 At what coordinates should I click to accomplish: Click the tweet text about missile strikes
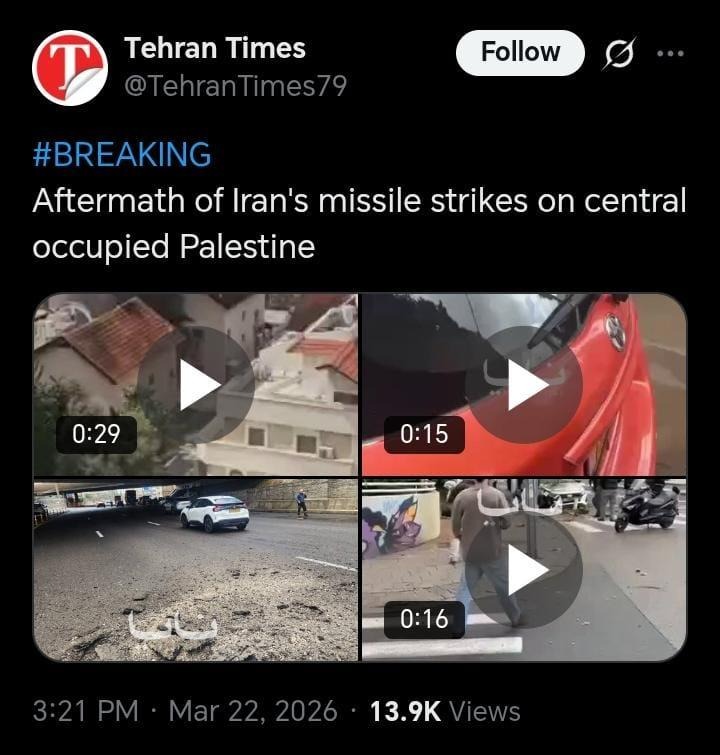[x=359, y=223]
